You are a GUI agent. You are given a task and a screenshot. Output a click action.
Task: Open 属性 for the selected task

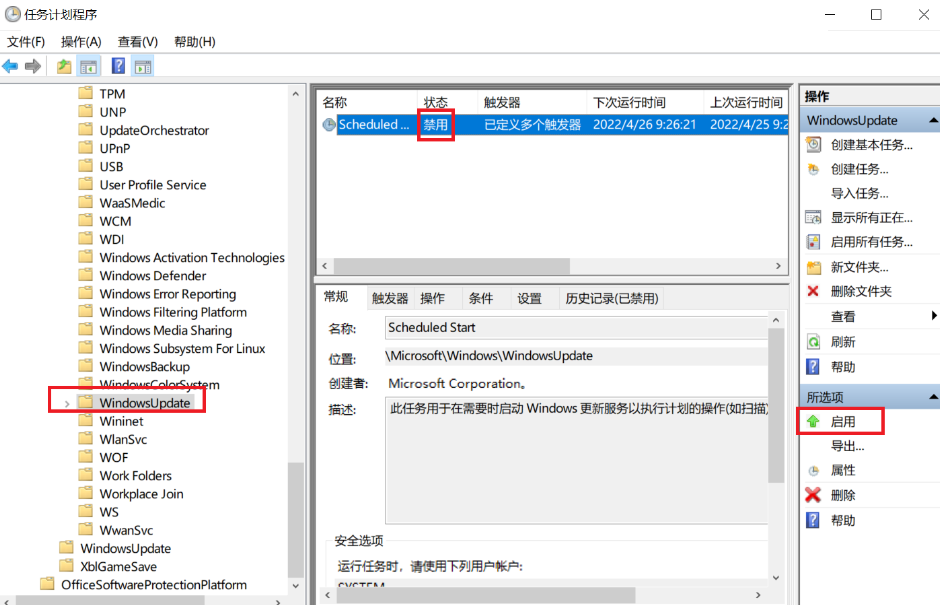(842, 470)
